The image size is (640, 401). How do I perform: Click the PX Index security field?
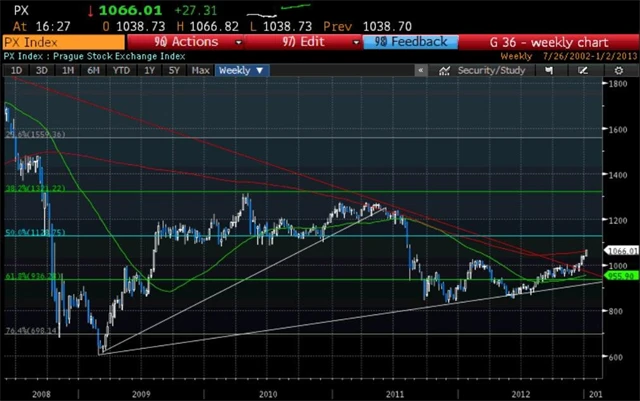pyautogui.click(x=63, y=42)
